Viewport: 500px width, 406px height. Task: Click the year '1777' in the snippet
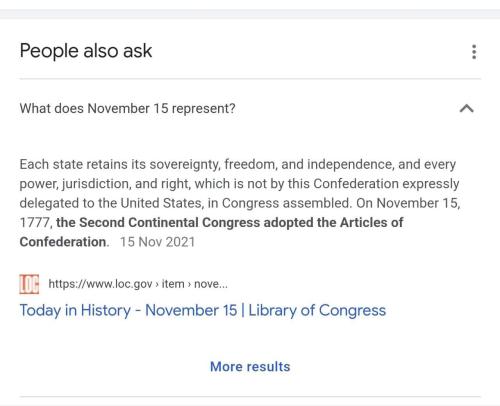coord(34,222)
